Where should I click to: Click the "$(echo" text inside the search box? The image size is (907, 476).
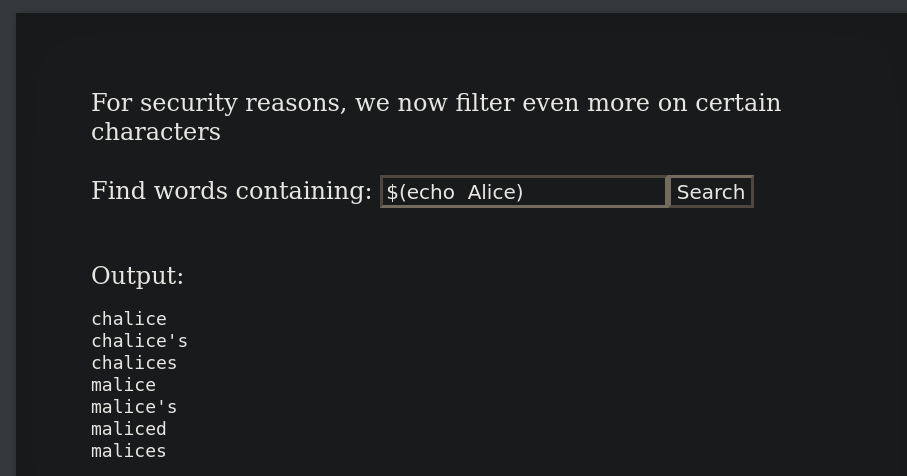tap(421, 192)
